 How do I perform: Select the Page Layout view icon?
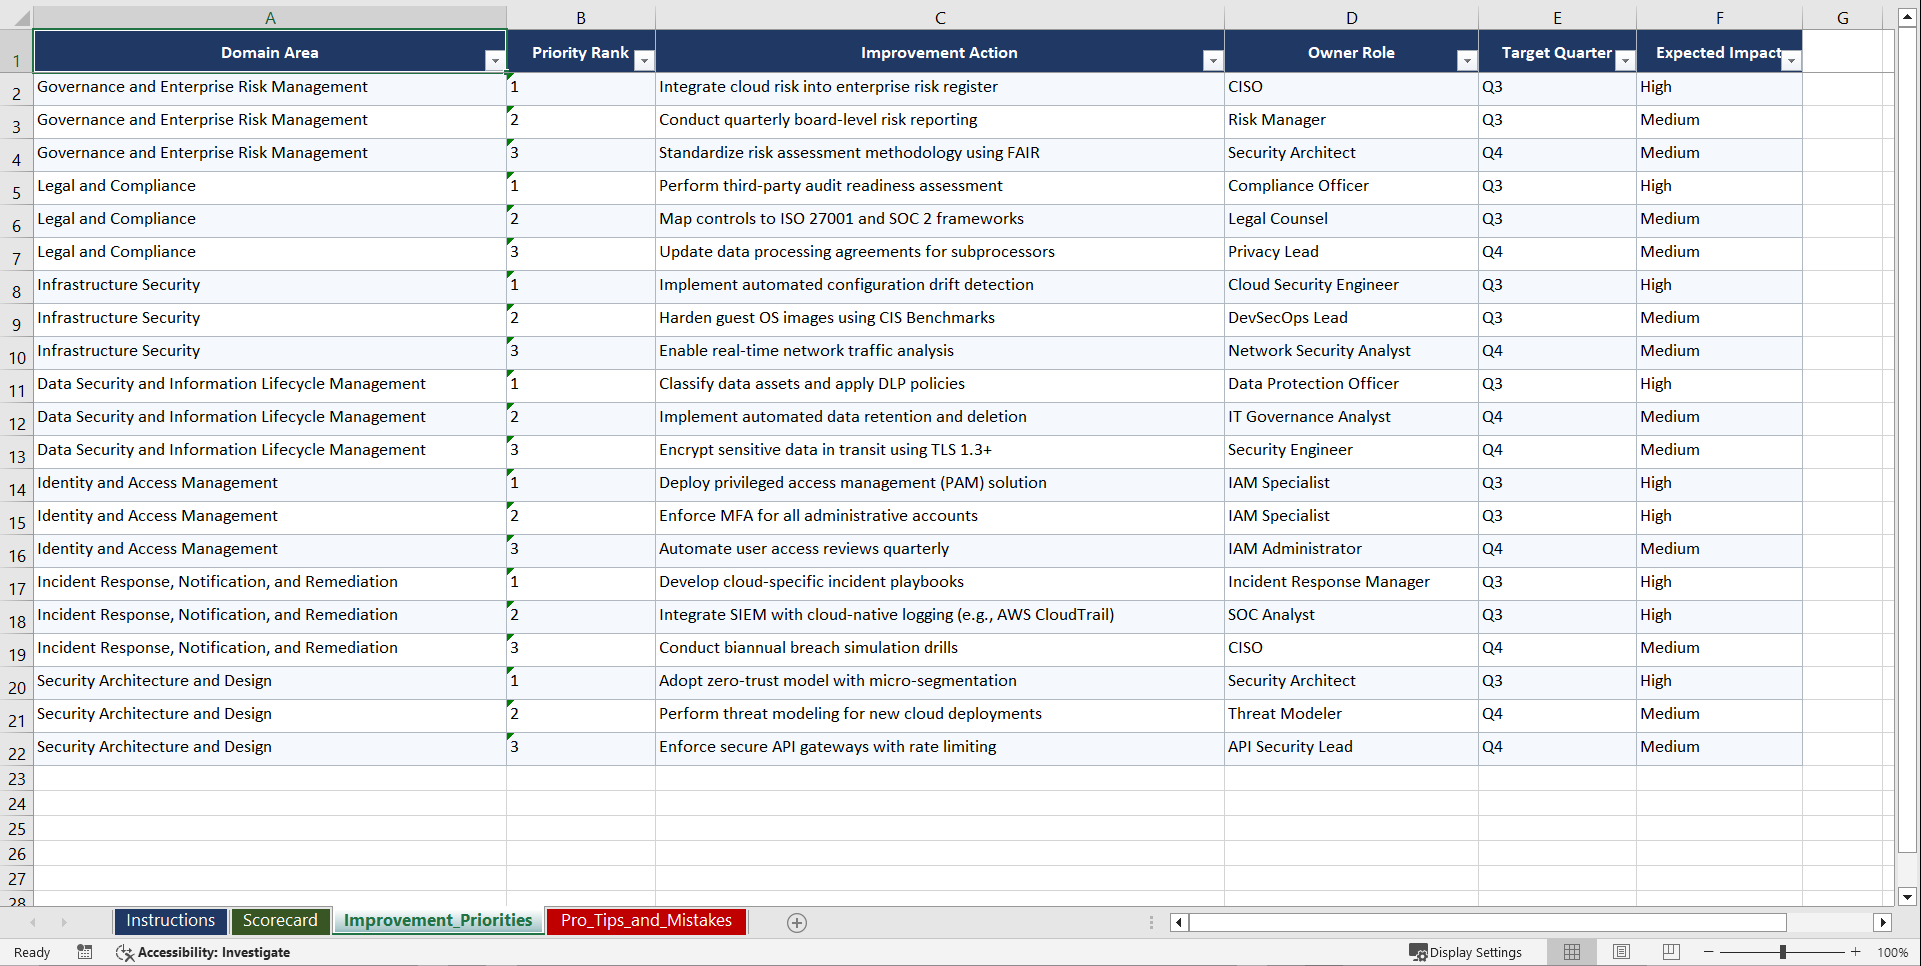[x=1621, y=952]
